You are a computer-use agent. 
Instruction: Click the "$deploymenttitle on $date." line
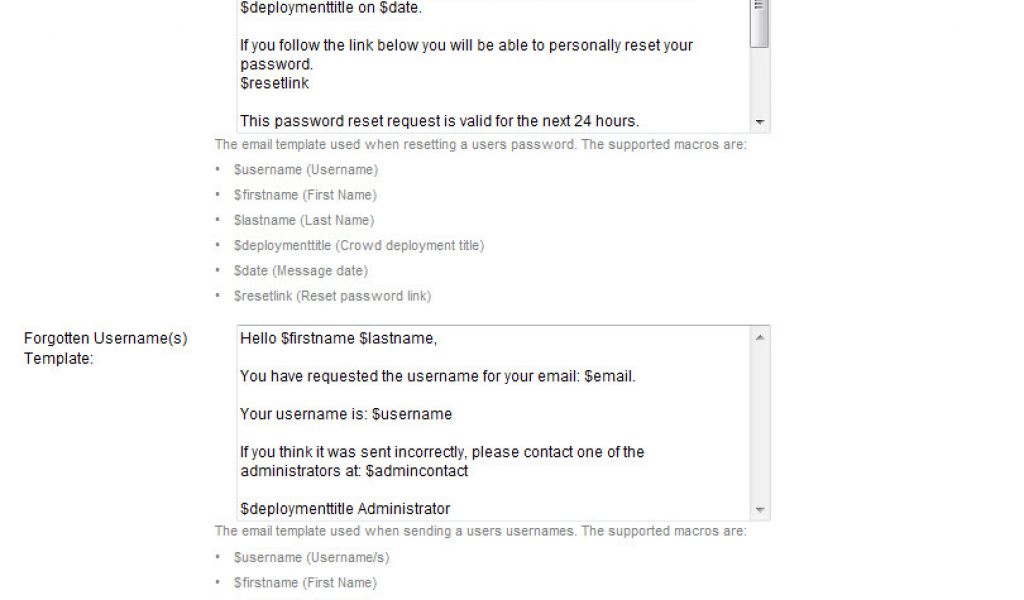(330, 8)
